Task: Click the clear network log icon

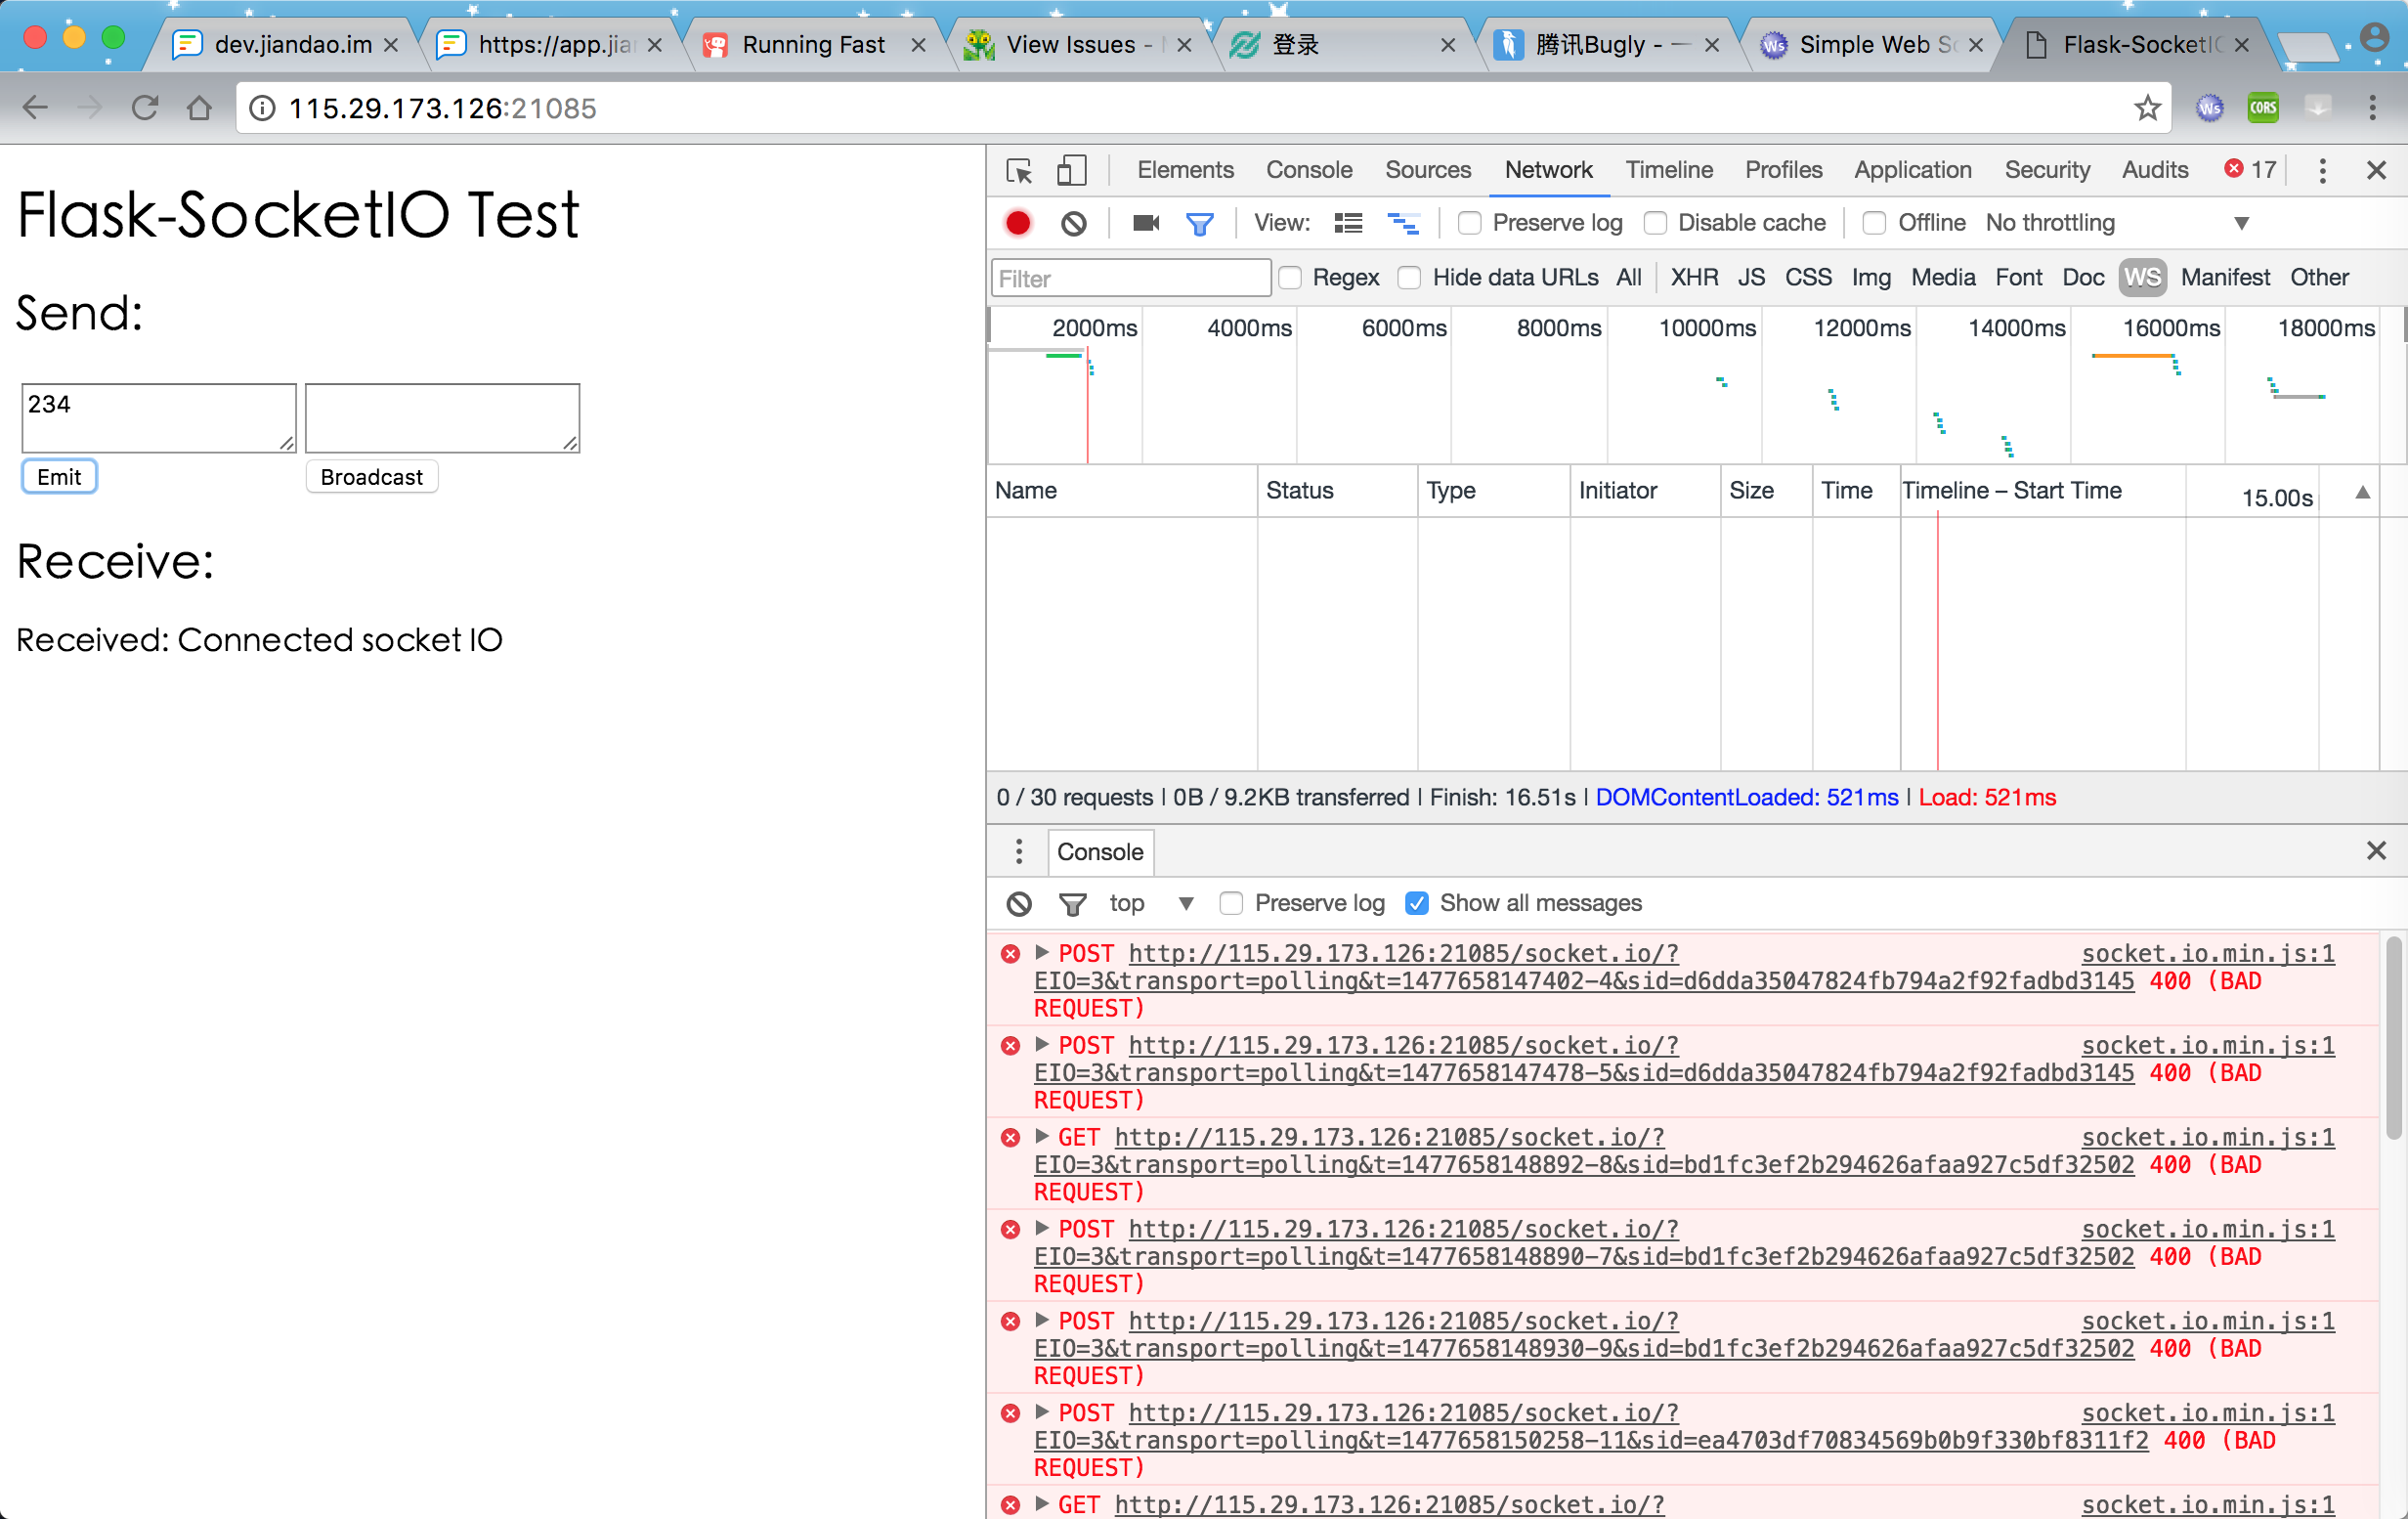Action: pos(1074,223)
